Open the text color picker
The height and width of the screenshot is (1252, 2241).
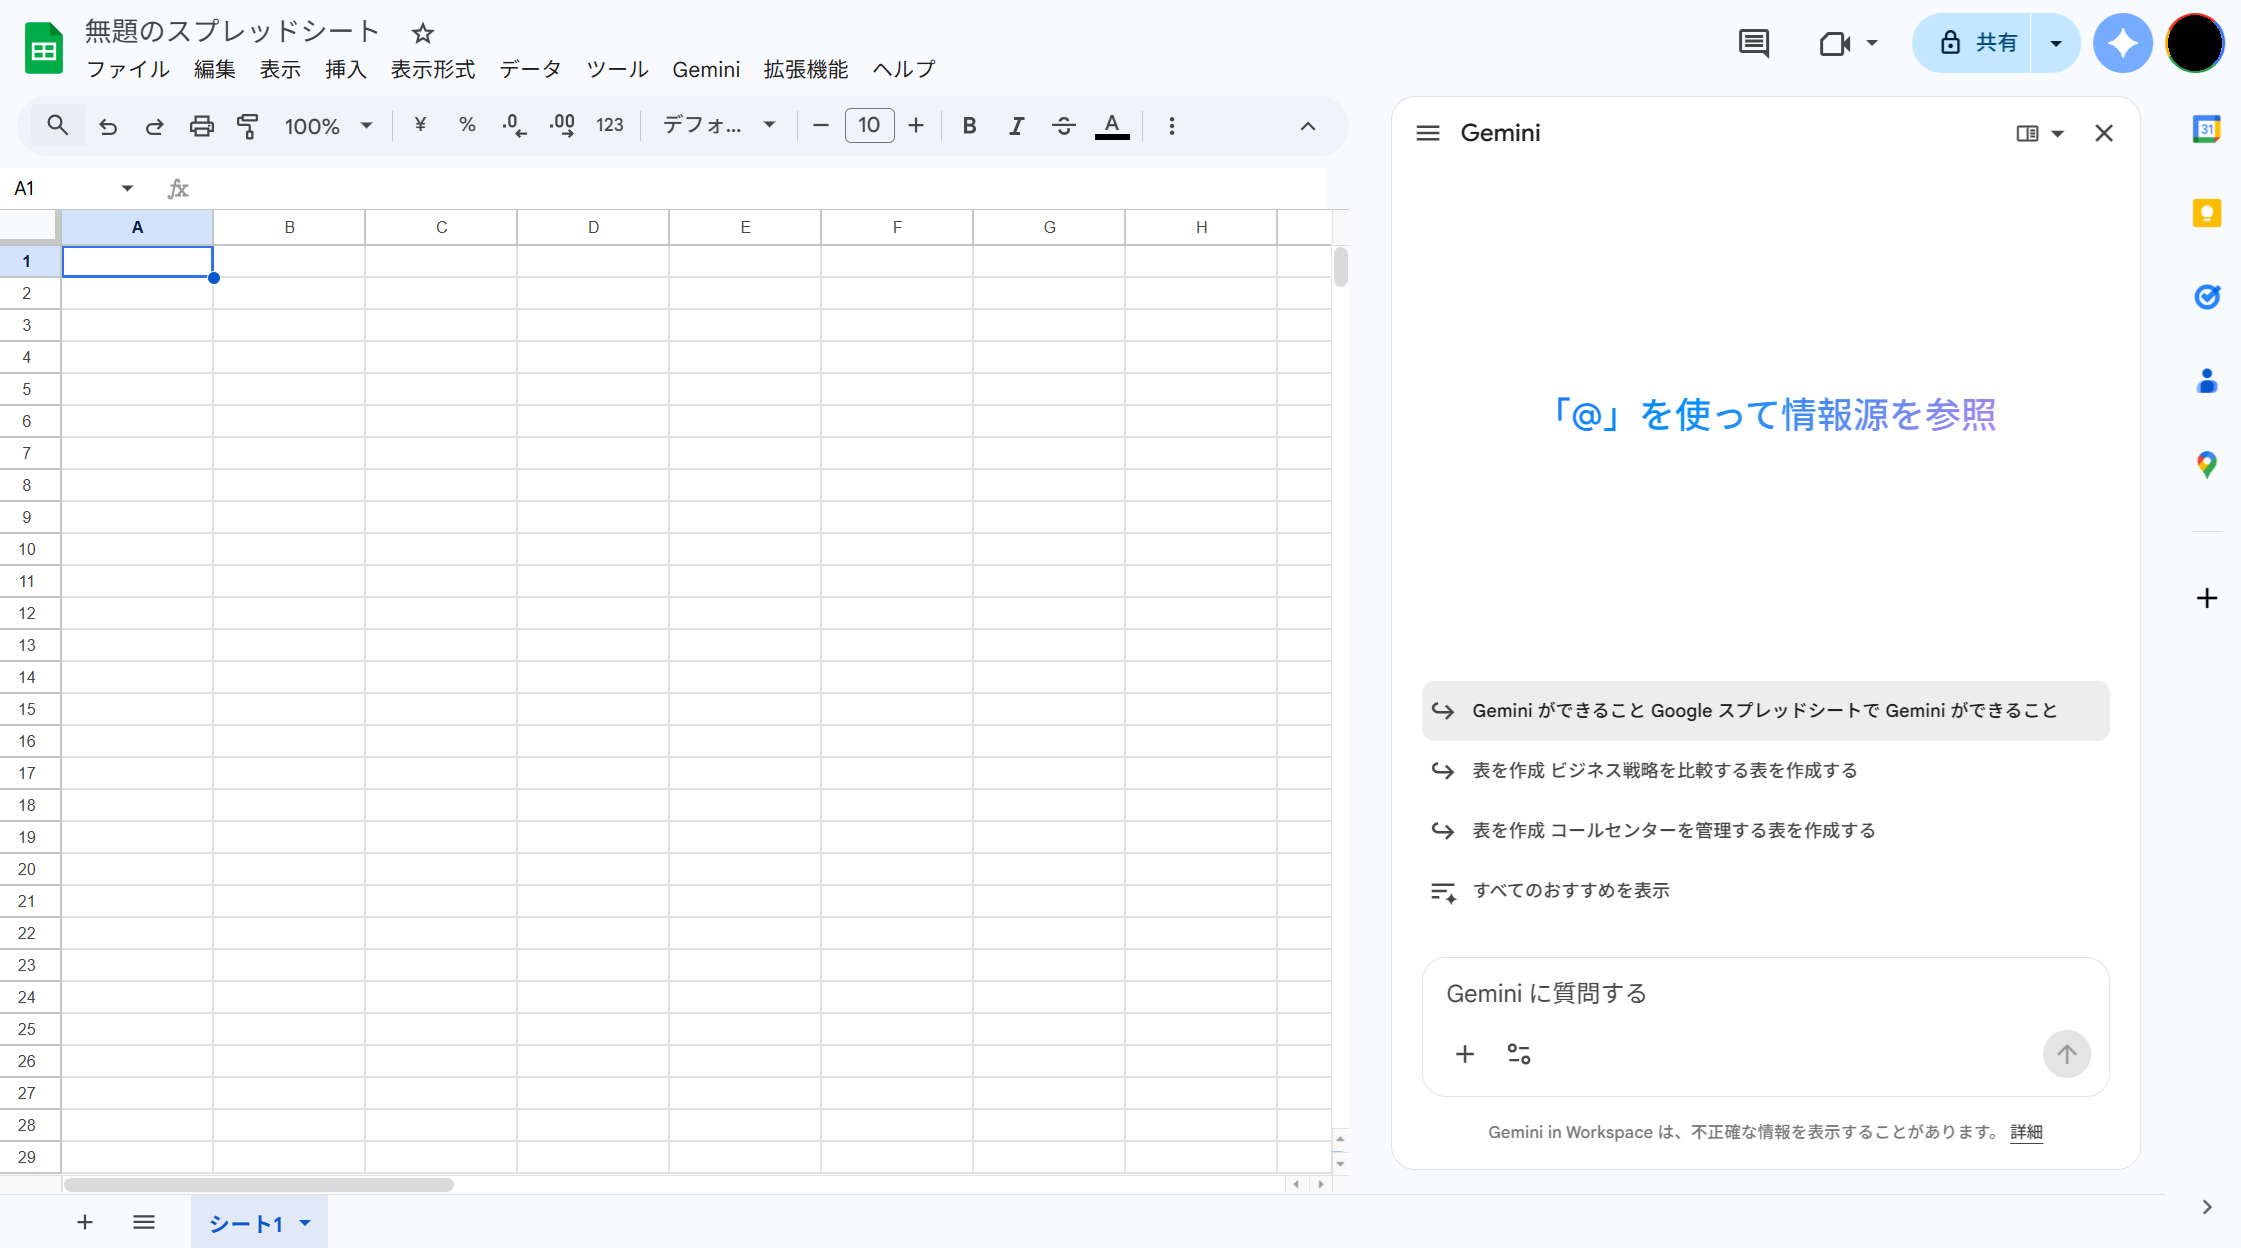tap(1111, 126)
